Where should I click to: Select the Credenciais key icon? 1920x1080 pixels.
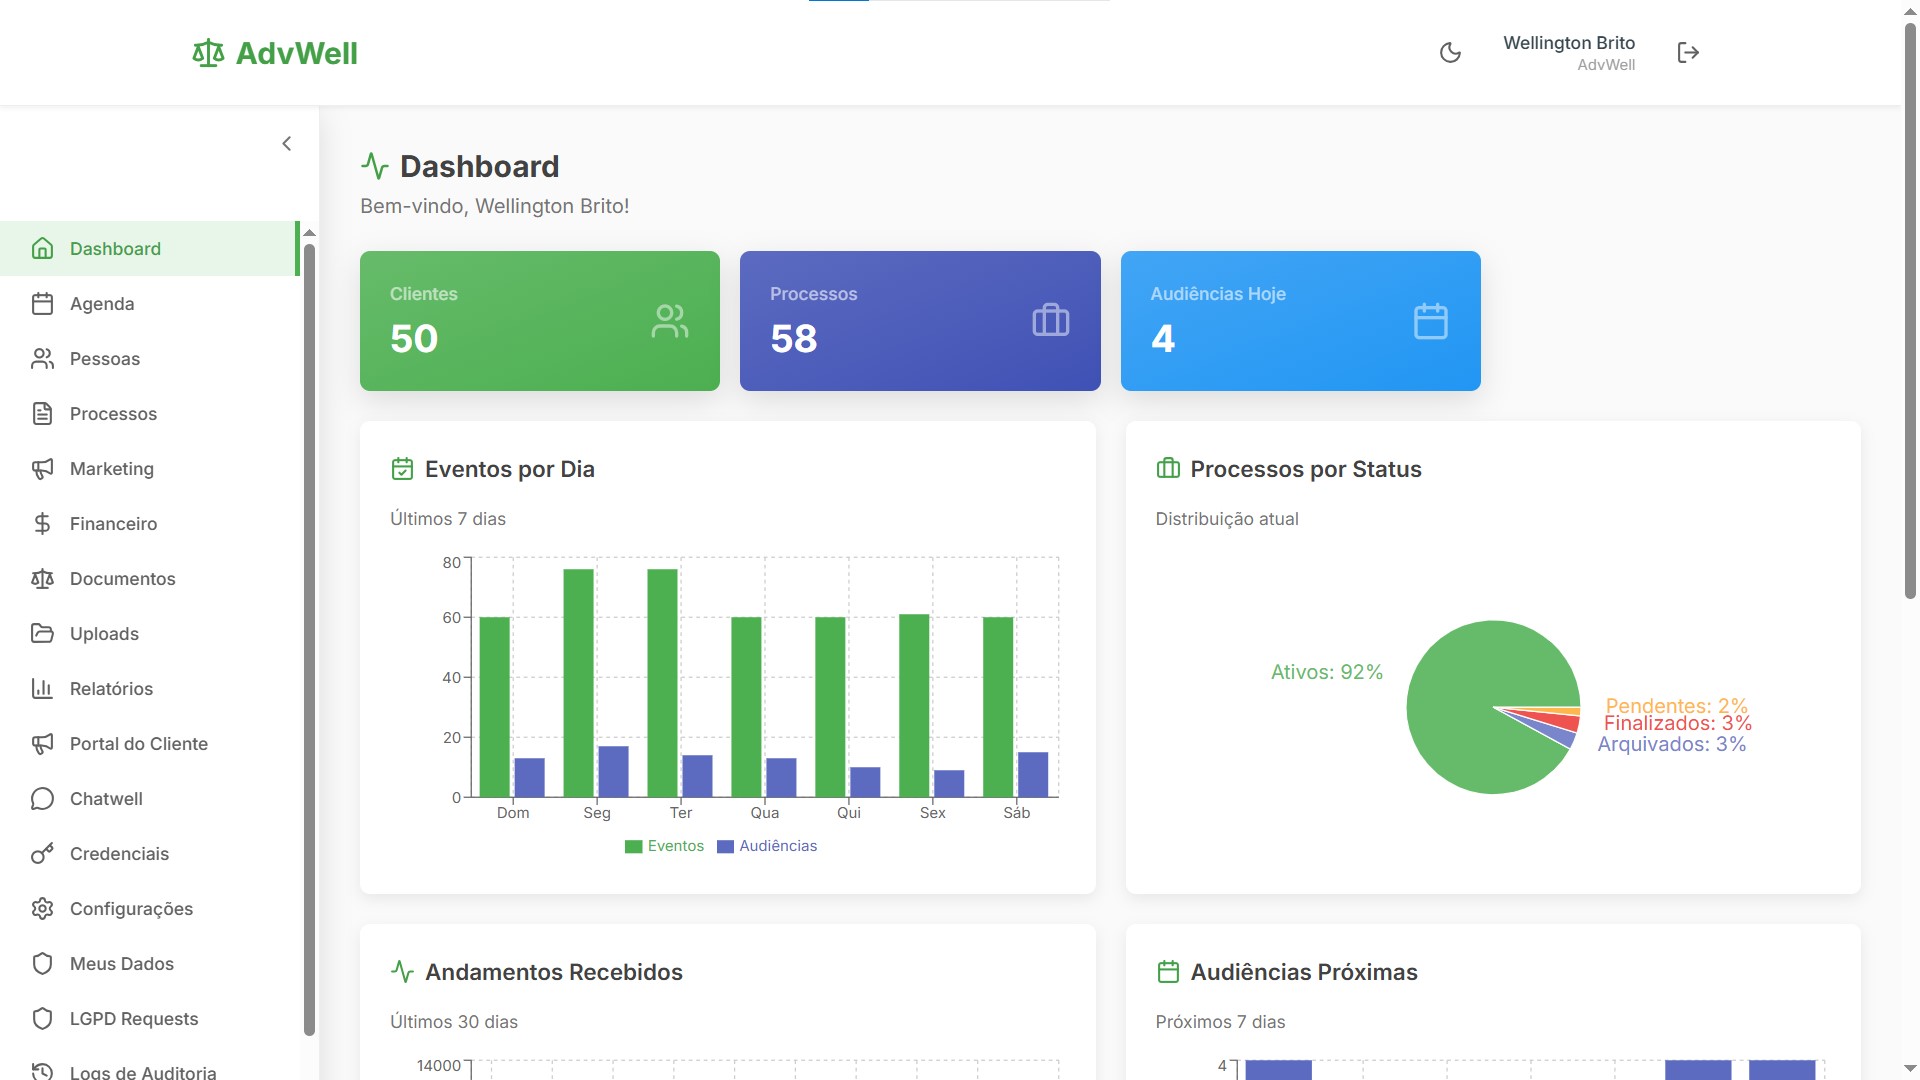(x=43, y=853)
